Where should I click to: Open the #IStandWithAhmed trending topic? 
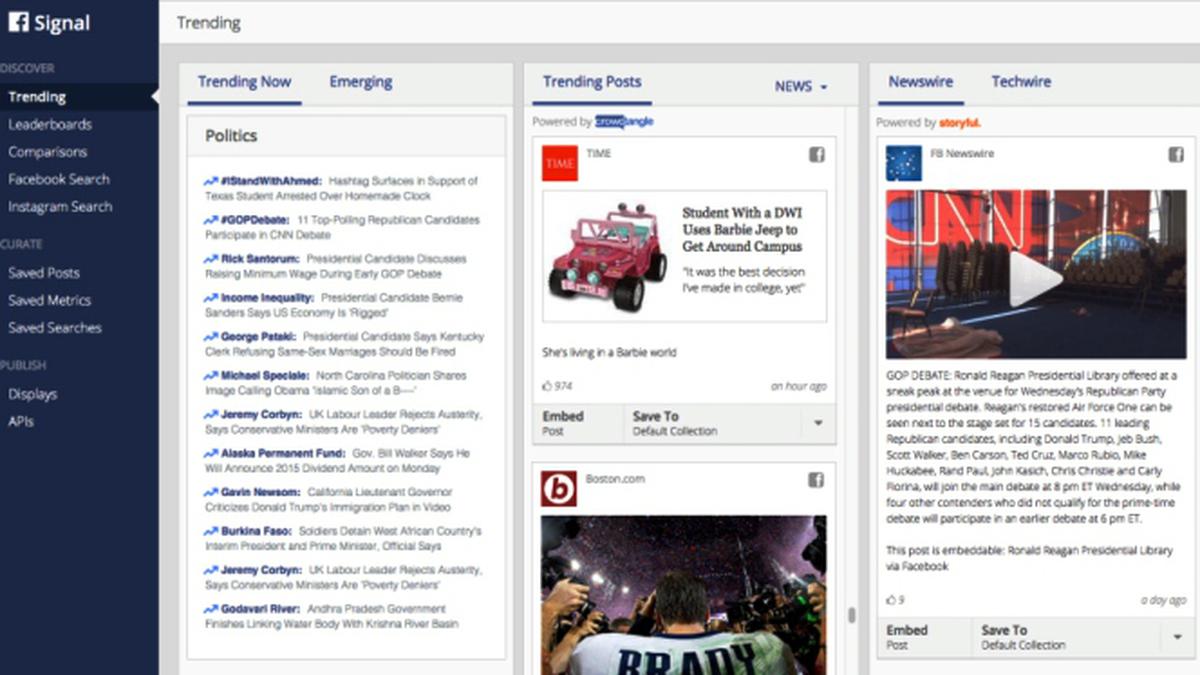[x=264, y=182]
